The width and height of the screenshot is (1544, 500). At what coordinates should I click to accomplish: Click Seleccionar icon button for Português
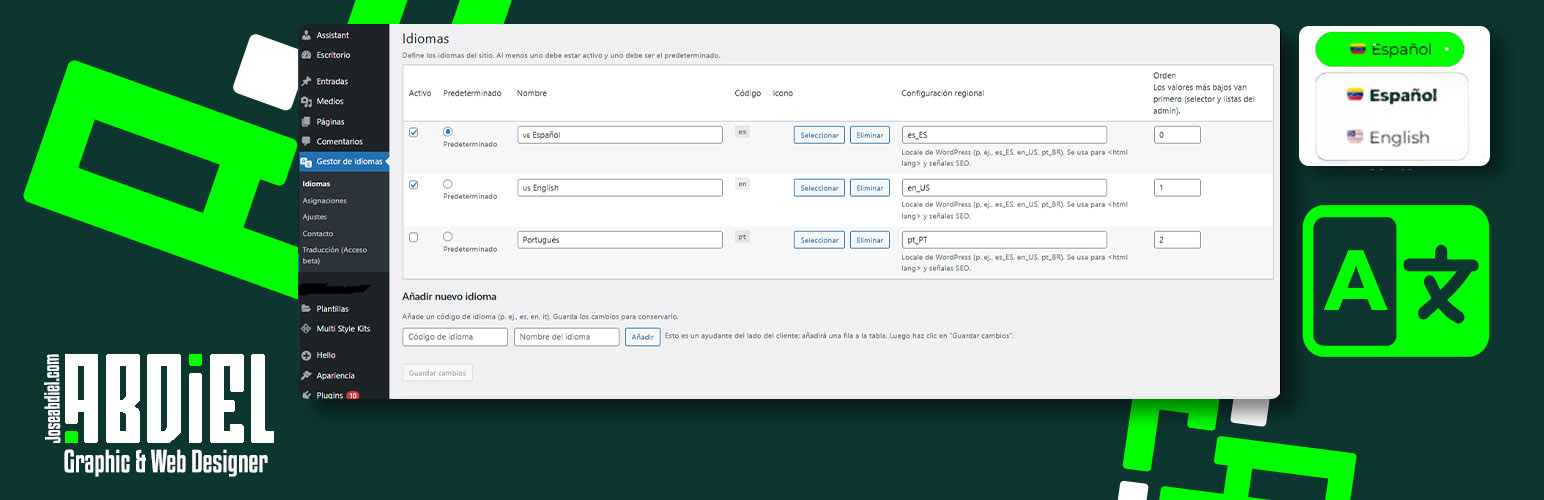coord(819,240)
